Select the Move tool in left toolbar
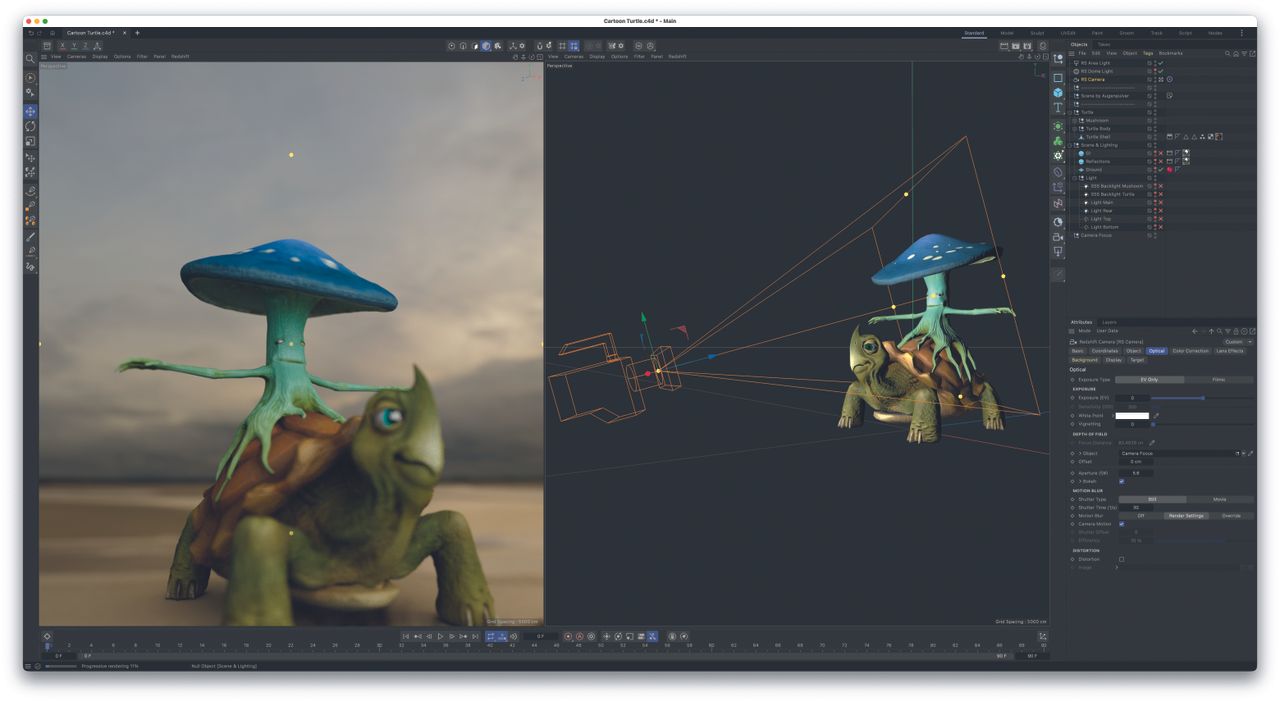Image resolution: width=1280 pixels, height=702 pixels. click(x=30, y=111)
